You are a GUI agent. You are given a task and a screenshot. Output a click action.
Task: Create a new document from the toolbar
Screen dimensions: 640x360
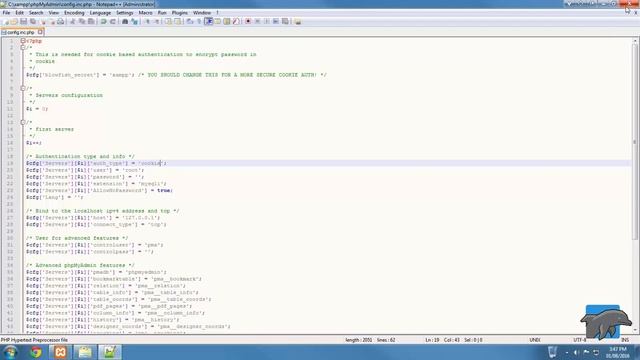6,21
